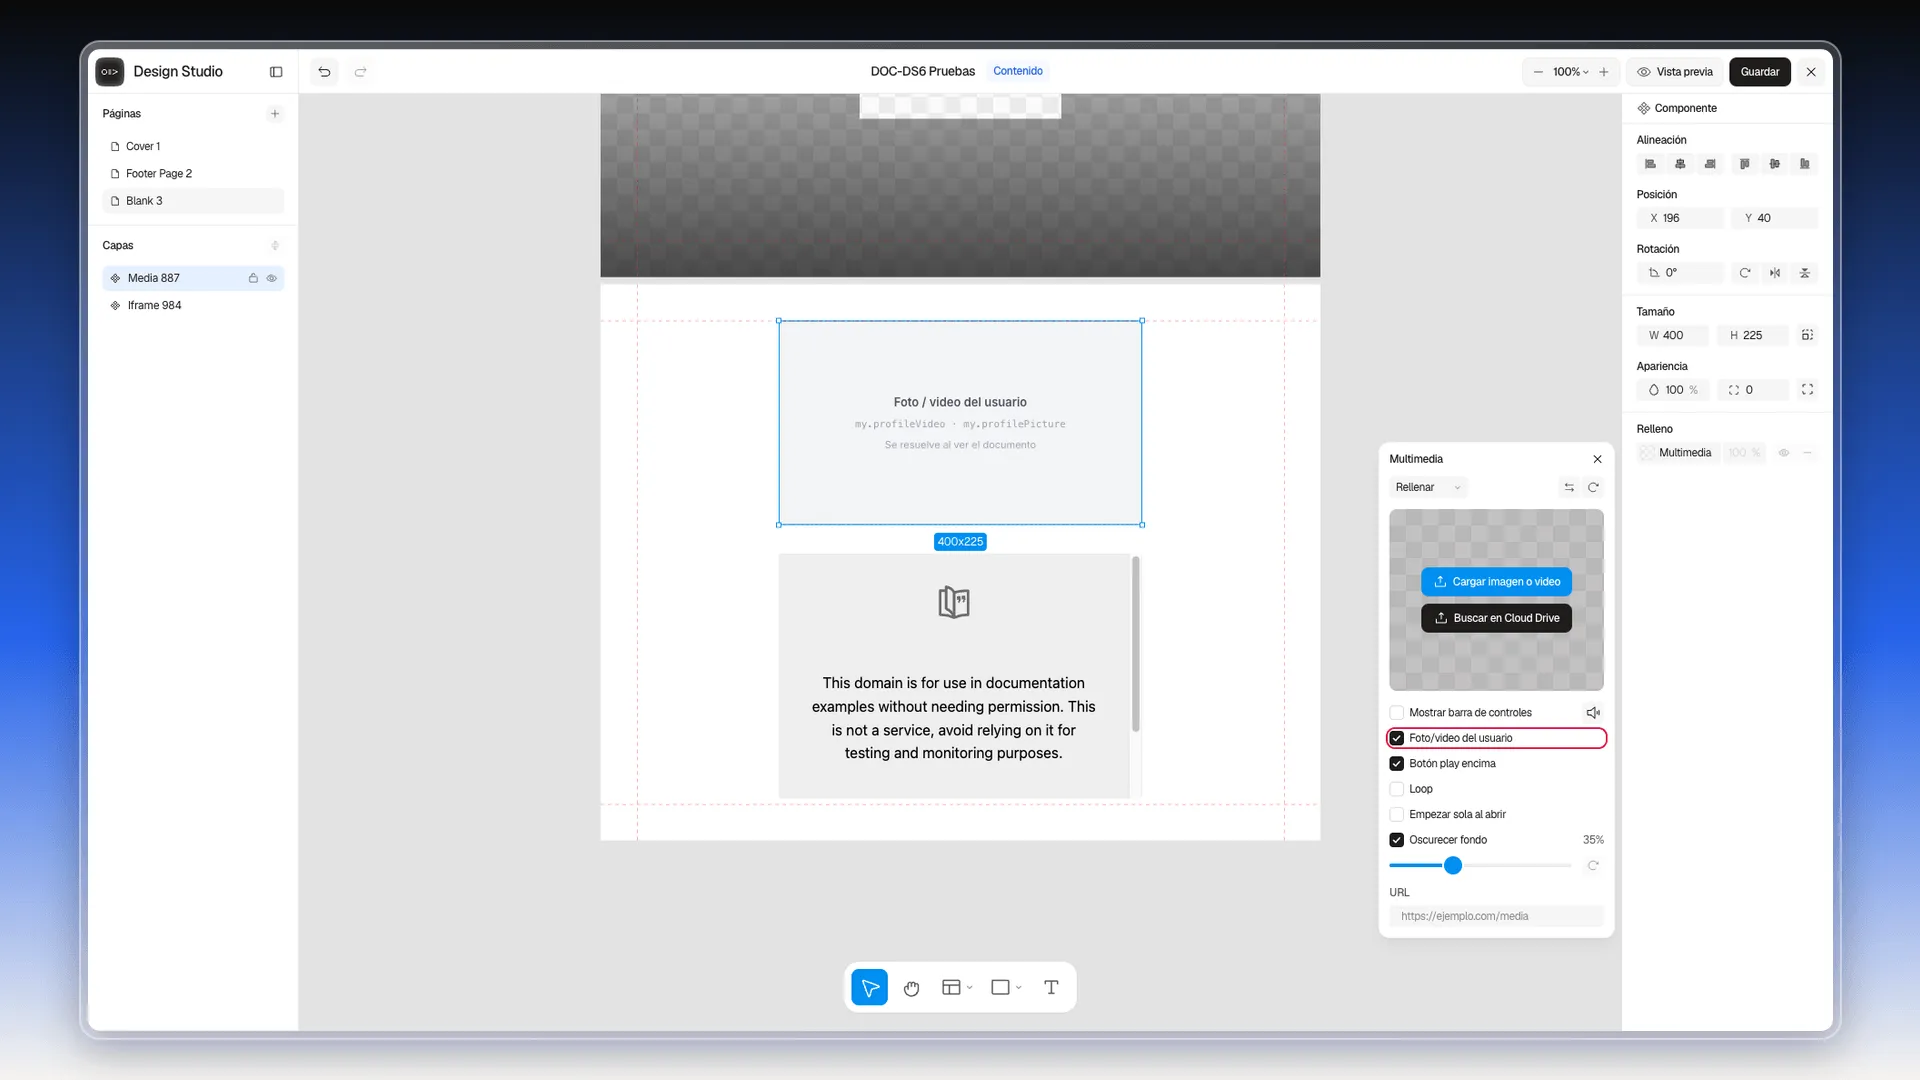Flip horizontally using the mirror icon

[x=1775, y=273]
